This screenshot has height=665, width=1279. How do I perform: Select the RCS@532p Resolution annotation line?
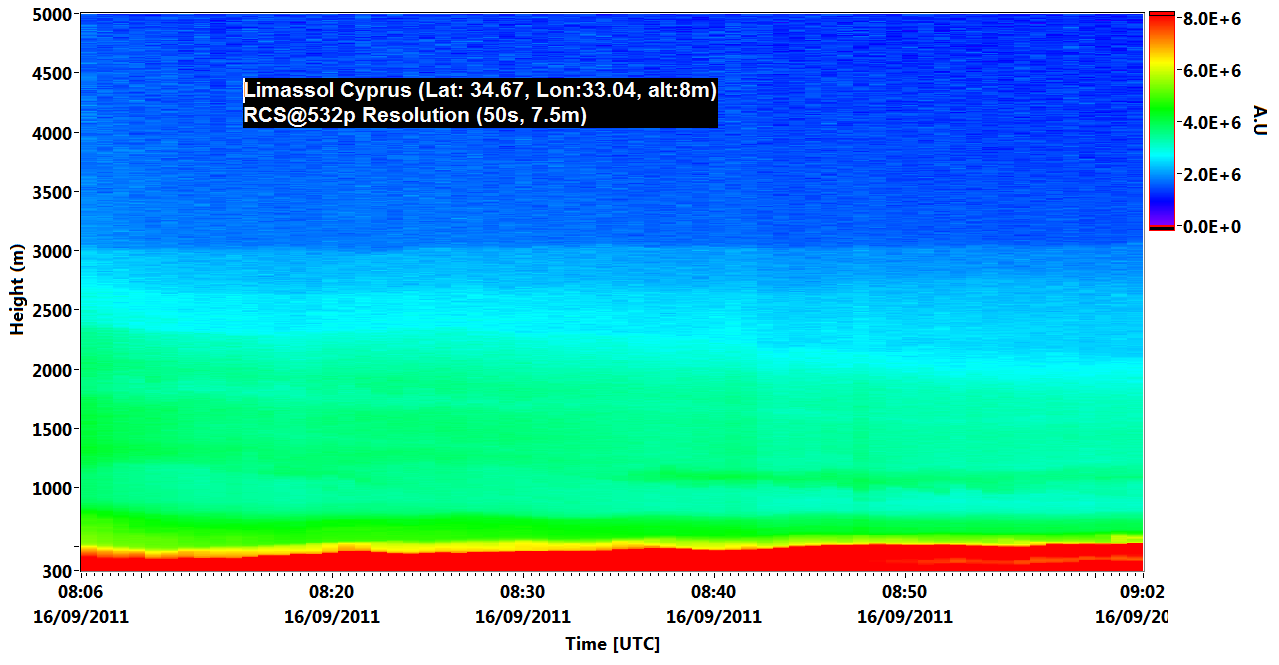pyautogui.click(x=415, y=115)
